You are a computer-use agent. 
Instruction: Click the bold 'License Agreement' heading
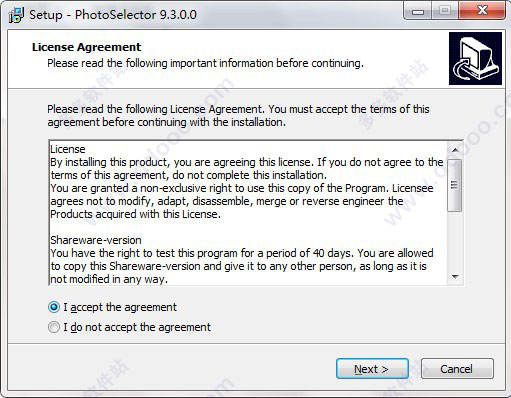tap(87, 47)
